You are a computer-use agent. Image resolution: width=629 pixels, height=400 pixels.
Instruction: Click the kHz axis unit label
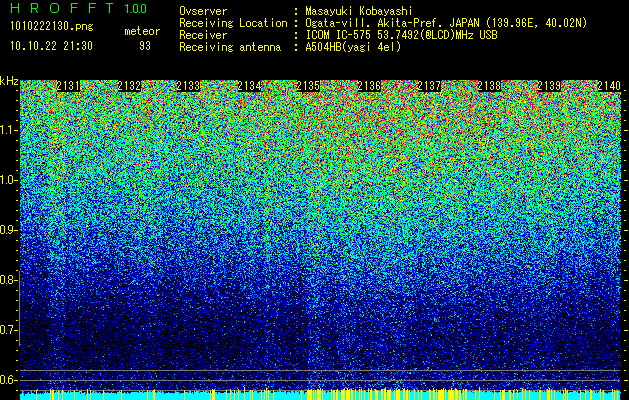pyautogui.click(x=9, y=81)
